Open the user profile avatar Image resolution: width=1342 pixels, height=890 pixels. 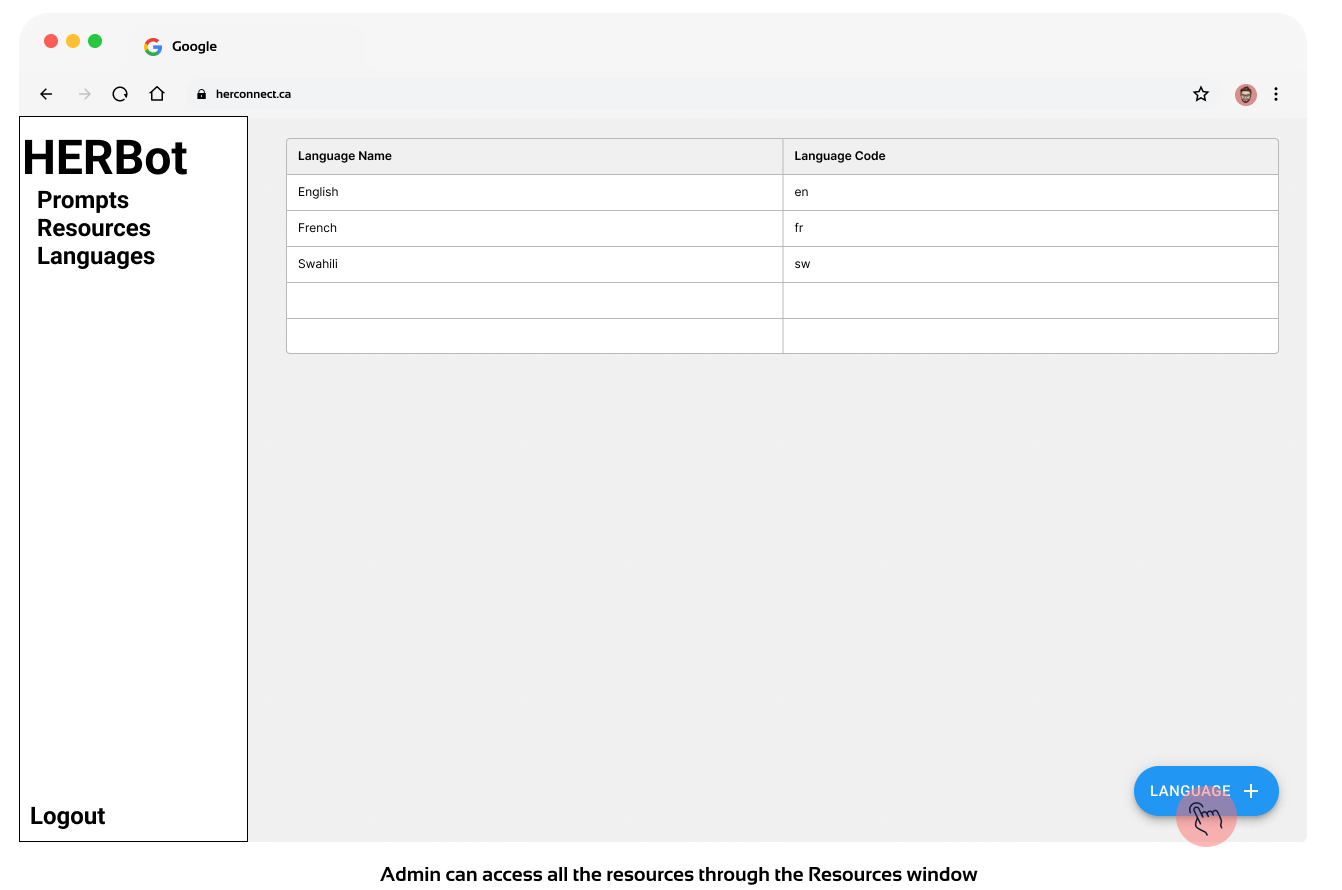coord(1245,94)
